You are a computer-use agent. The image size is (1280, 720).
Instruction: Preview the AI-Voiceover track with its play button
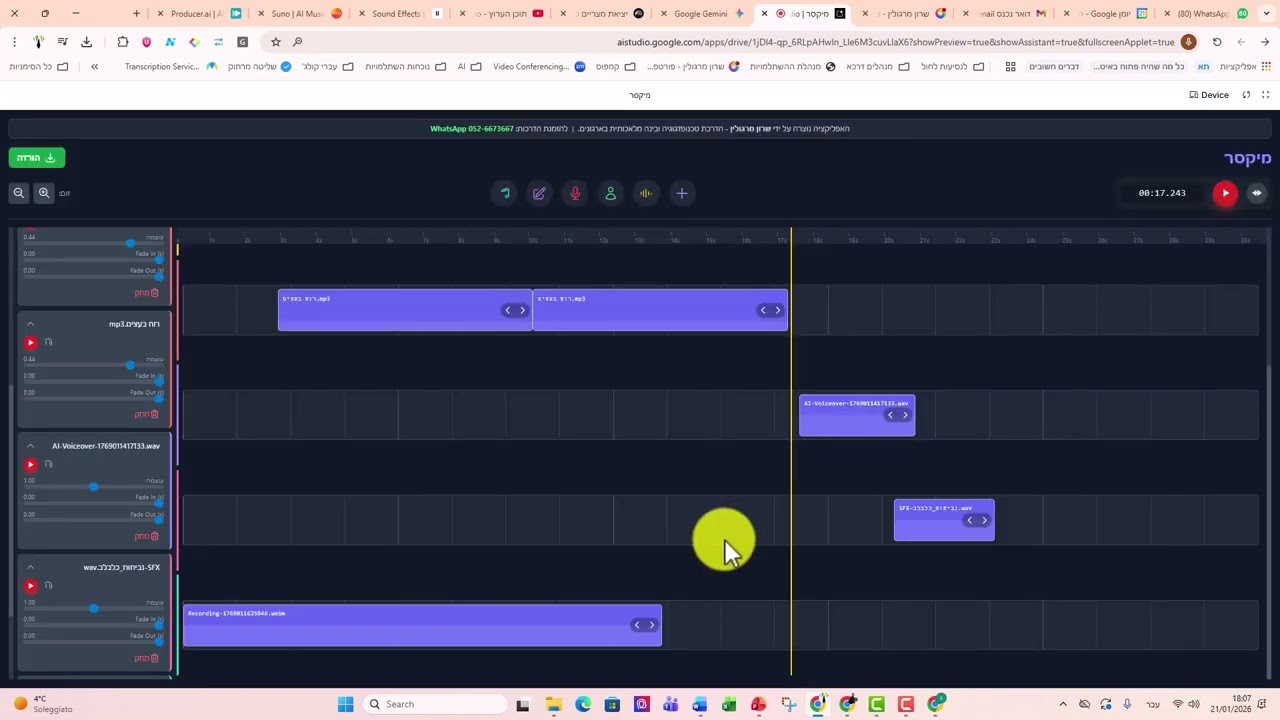point(30,464)
